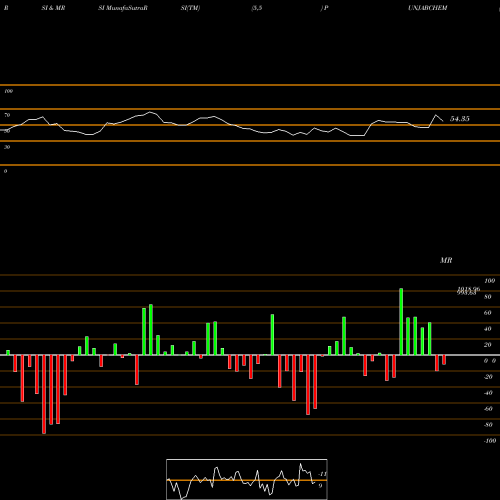Click the 60 label on MR axis

488,313
